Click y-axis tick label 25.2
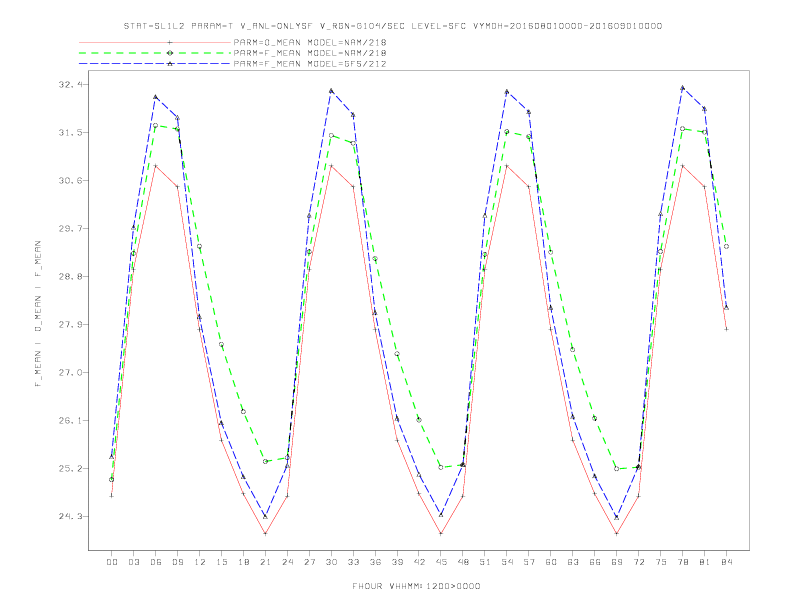 coord(70,468)
